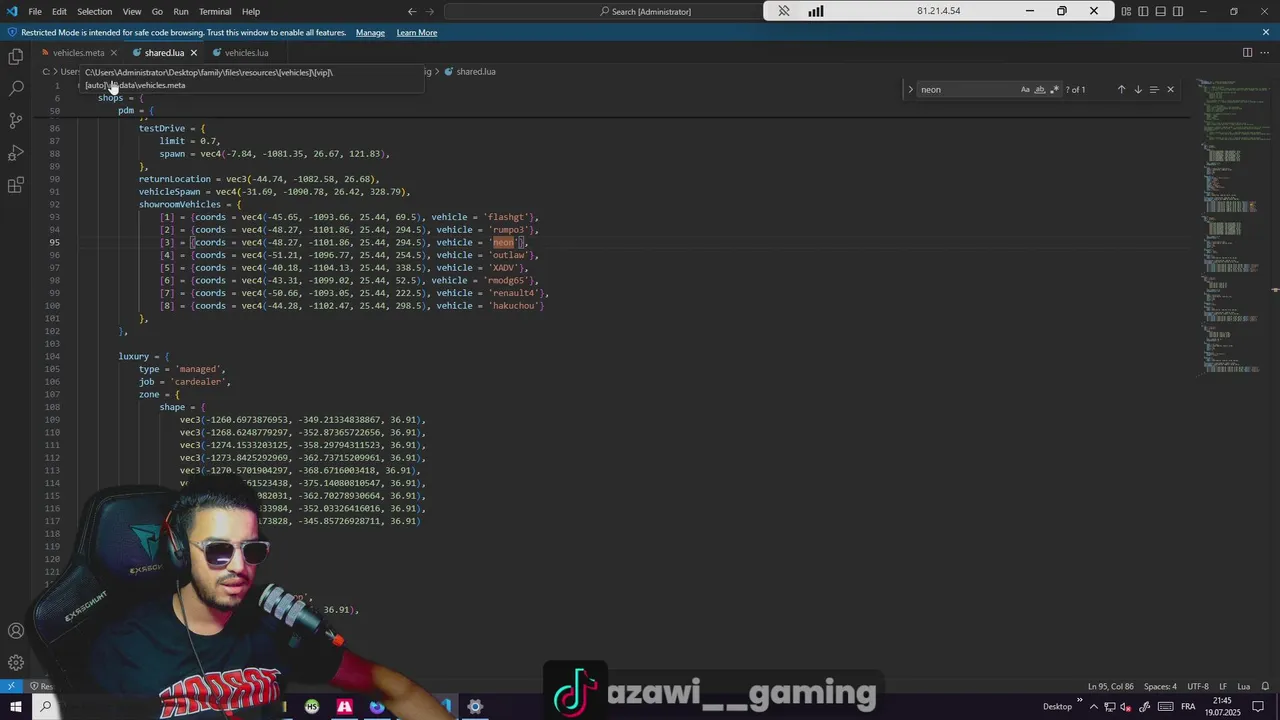
Task: Change UTF-8 file encoding
Action: tap(1197, 686)
